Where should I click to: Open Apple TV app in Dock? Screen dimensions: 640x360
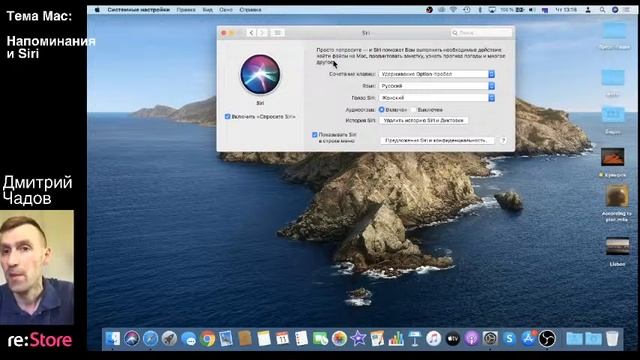[x=452, y=339]
